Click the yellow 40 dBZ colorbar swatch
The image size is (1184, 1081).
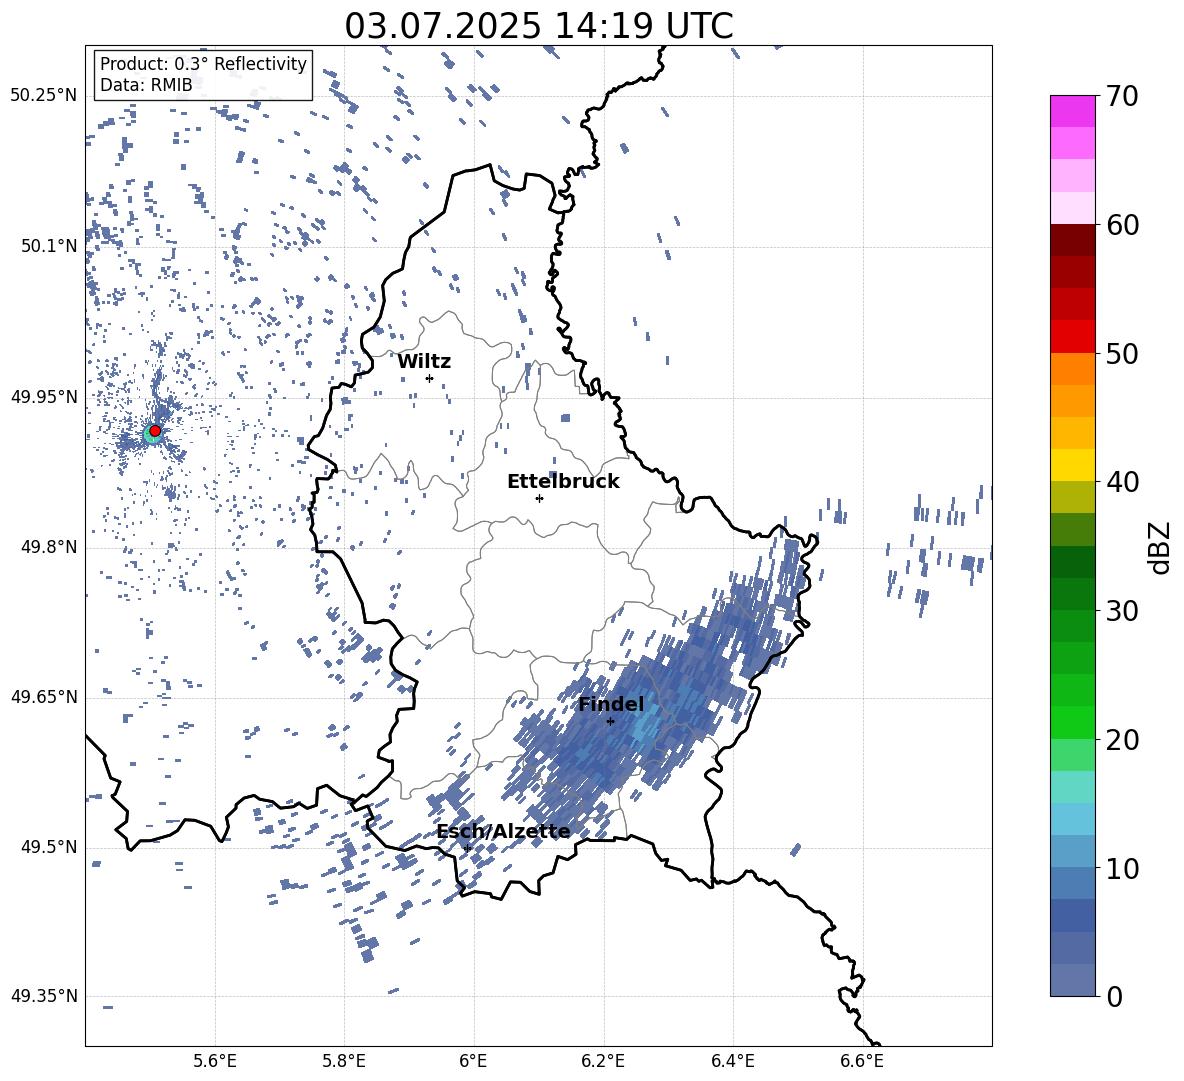1072,465
